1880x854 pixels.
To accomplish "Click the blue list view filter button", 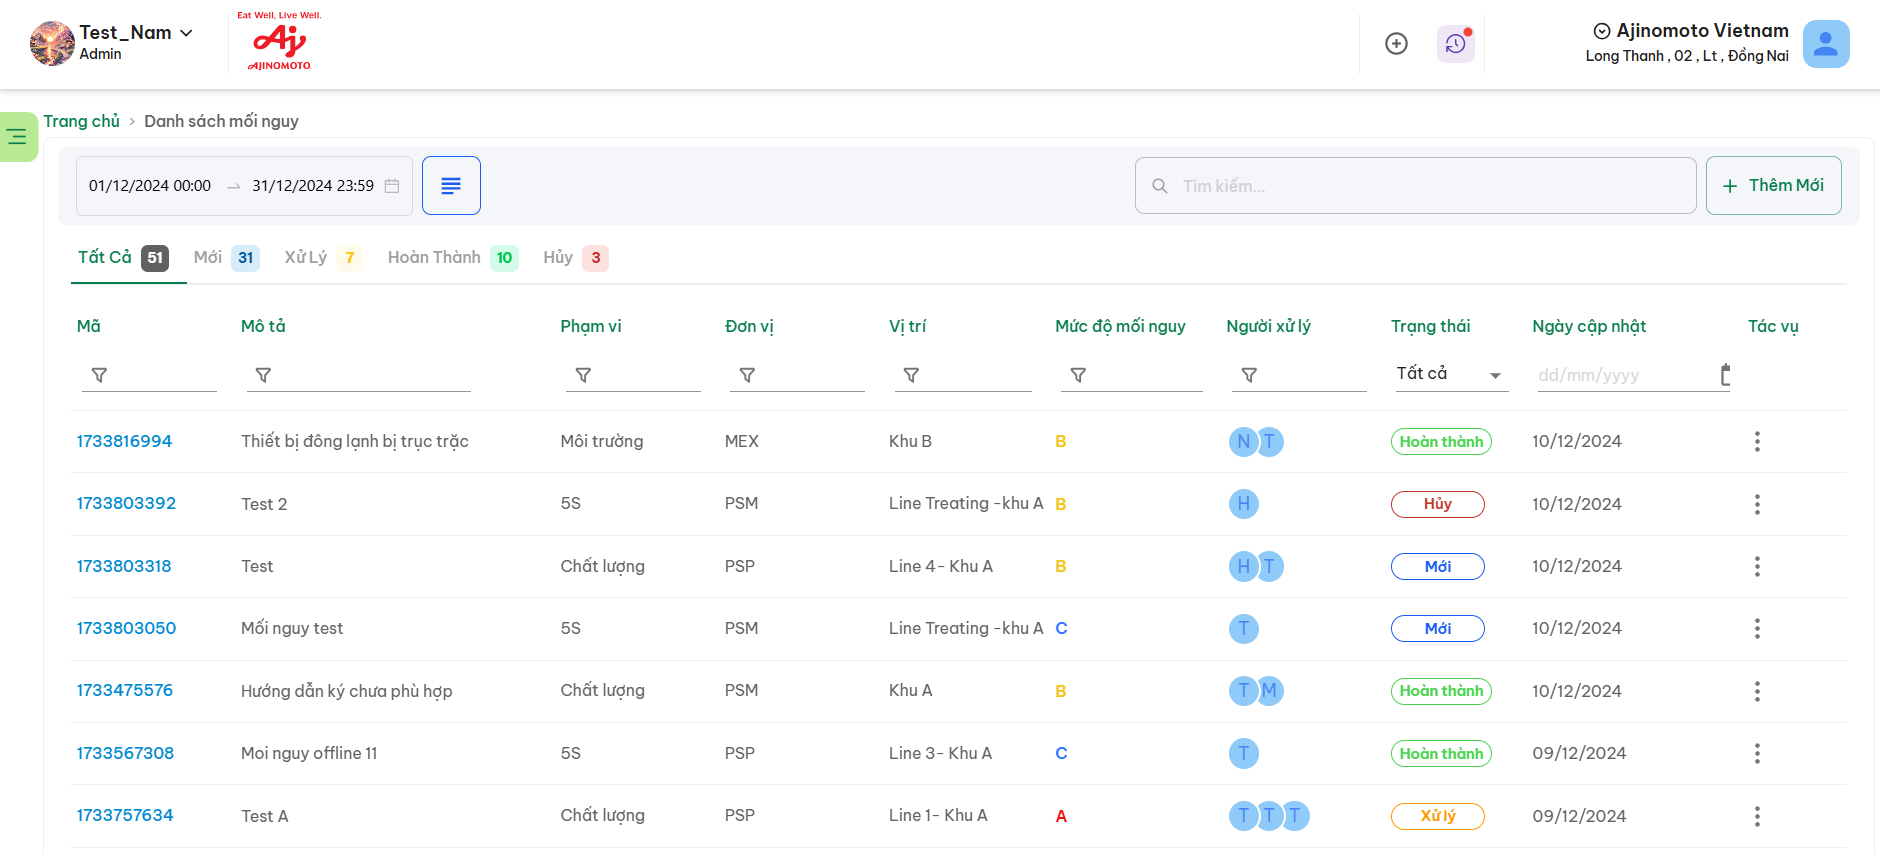I will 451,185.
